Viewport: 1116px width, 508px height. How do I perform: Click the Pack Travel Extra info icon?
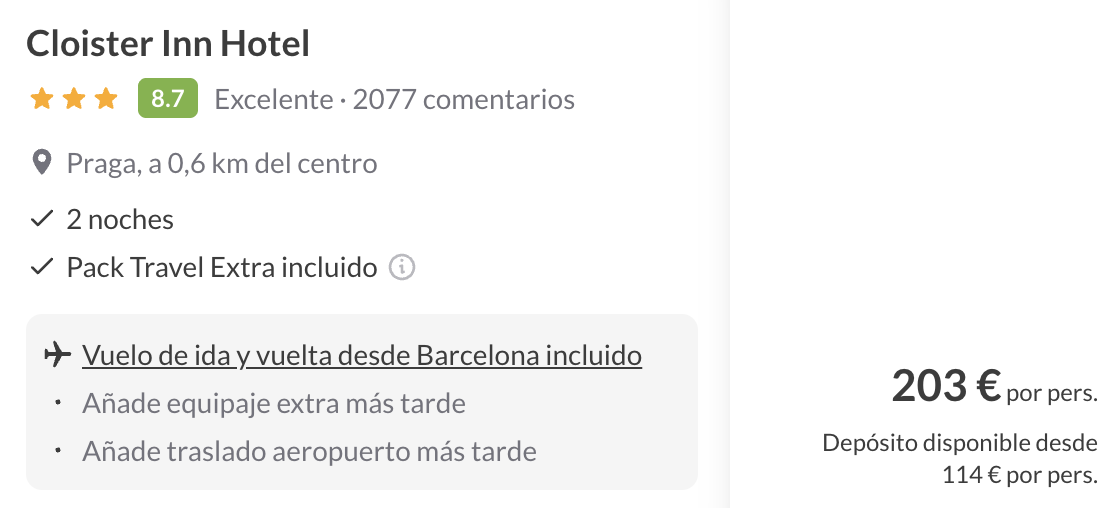[x=402, y=268]
